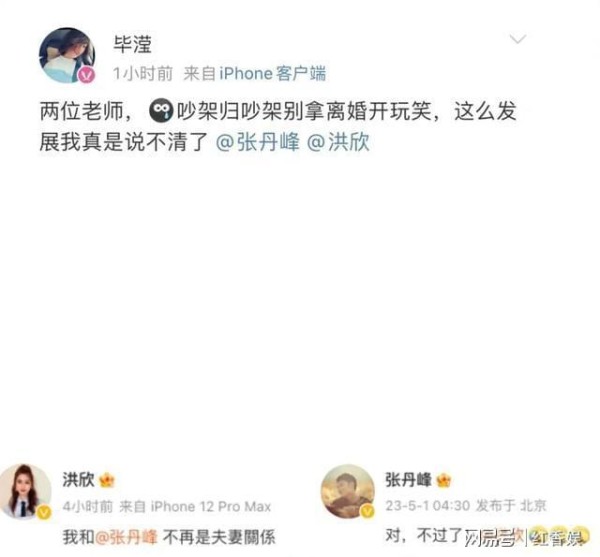Click the username 洪欣 in bottom post
This screenshot has width=600, height=557.
pos(78,479)
